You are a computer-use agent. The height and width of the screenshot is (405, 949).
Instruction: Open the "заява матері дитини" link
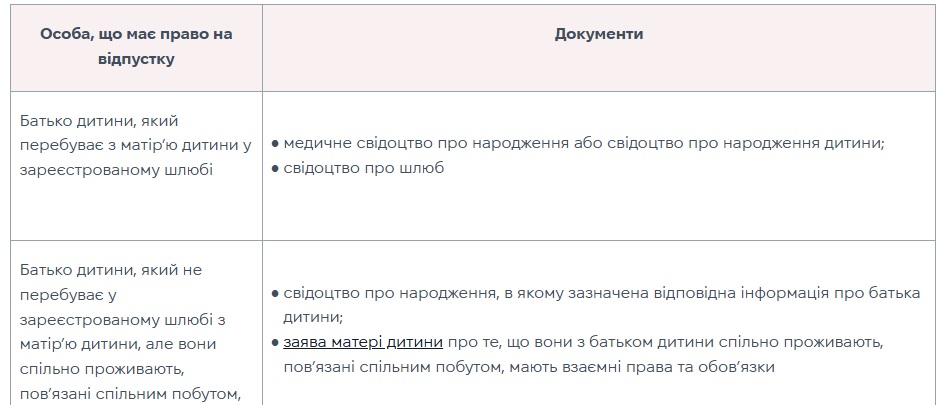(x=362, y=342)
